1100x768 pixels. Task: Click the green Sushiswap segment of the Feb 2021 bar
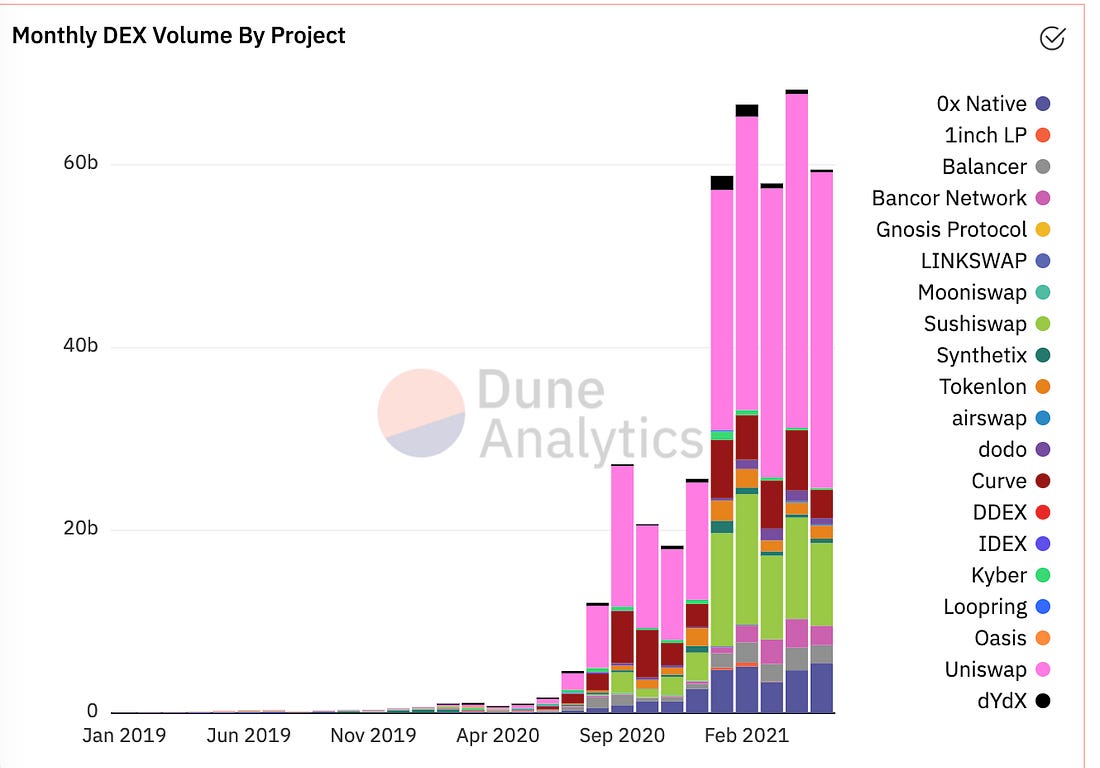click(747, 559)
